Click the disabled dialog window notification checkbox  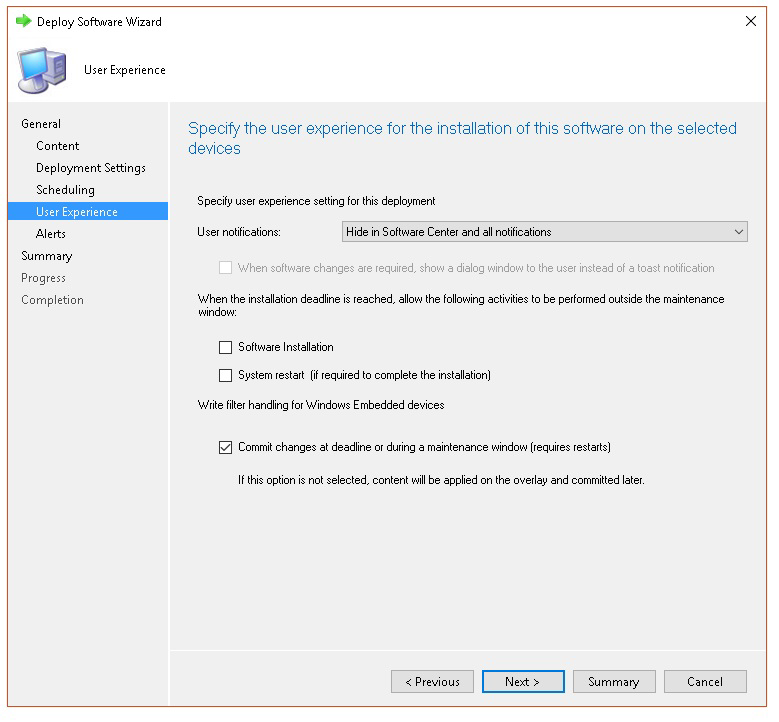click(226, 268)
